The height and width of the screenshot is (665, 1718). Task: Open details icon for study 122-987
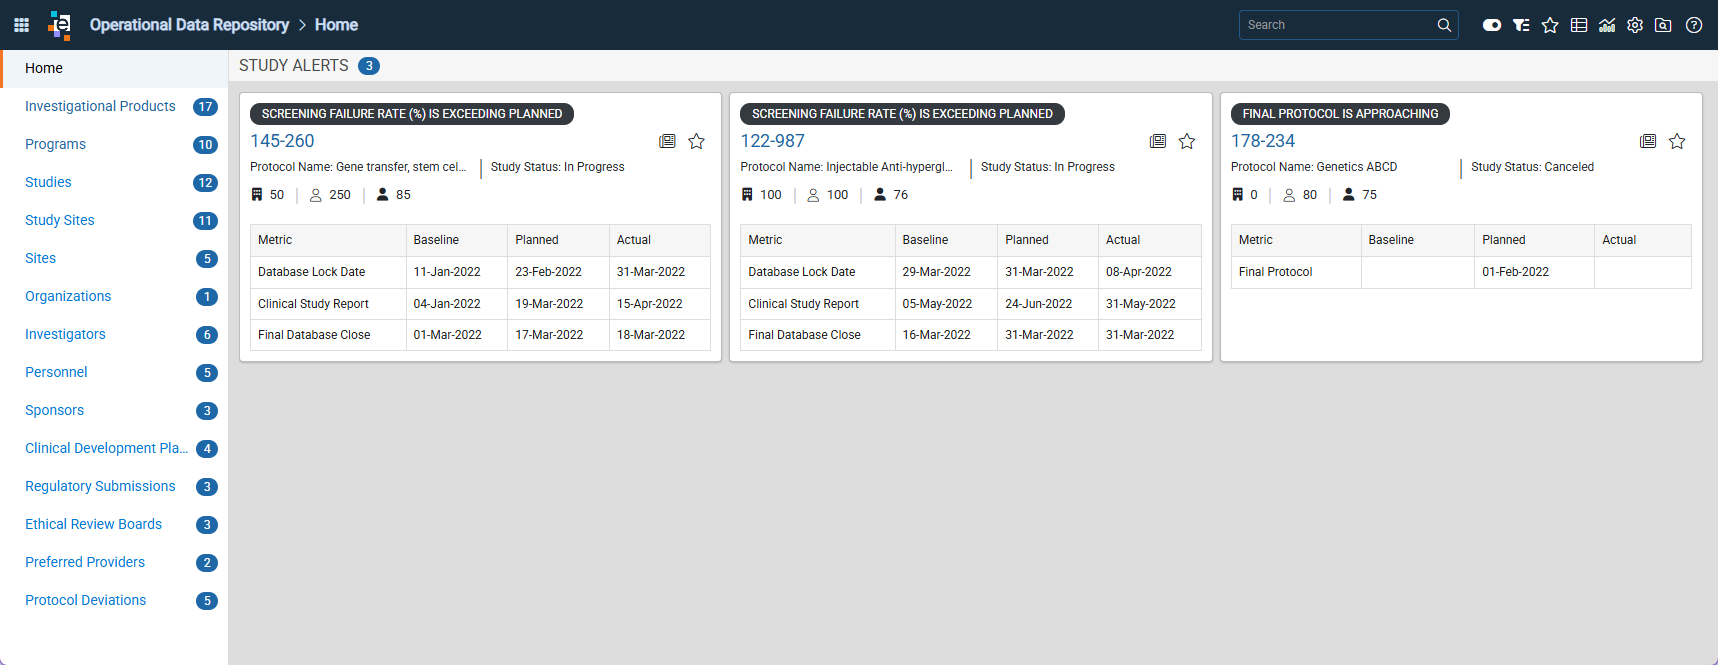coord(1158,141)
